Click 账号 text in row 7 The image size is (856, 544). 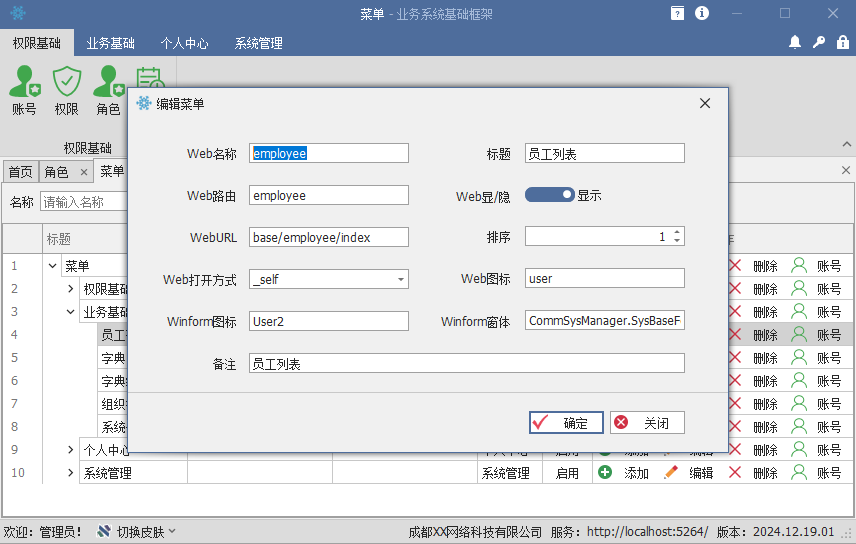829,404
